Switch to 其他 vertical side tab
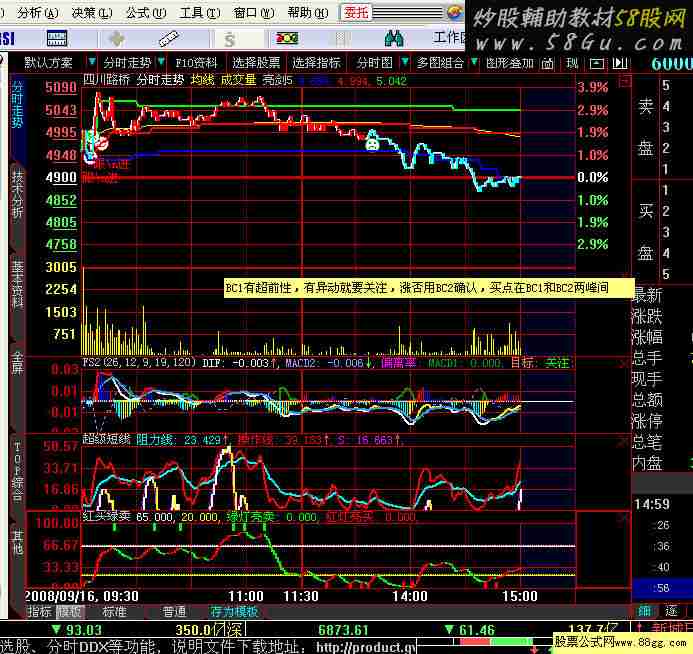The width and height of the screenshot is (693, 654). point(17,542)
